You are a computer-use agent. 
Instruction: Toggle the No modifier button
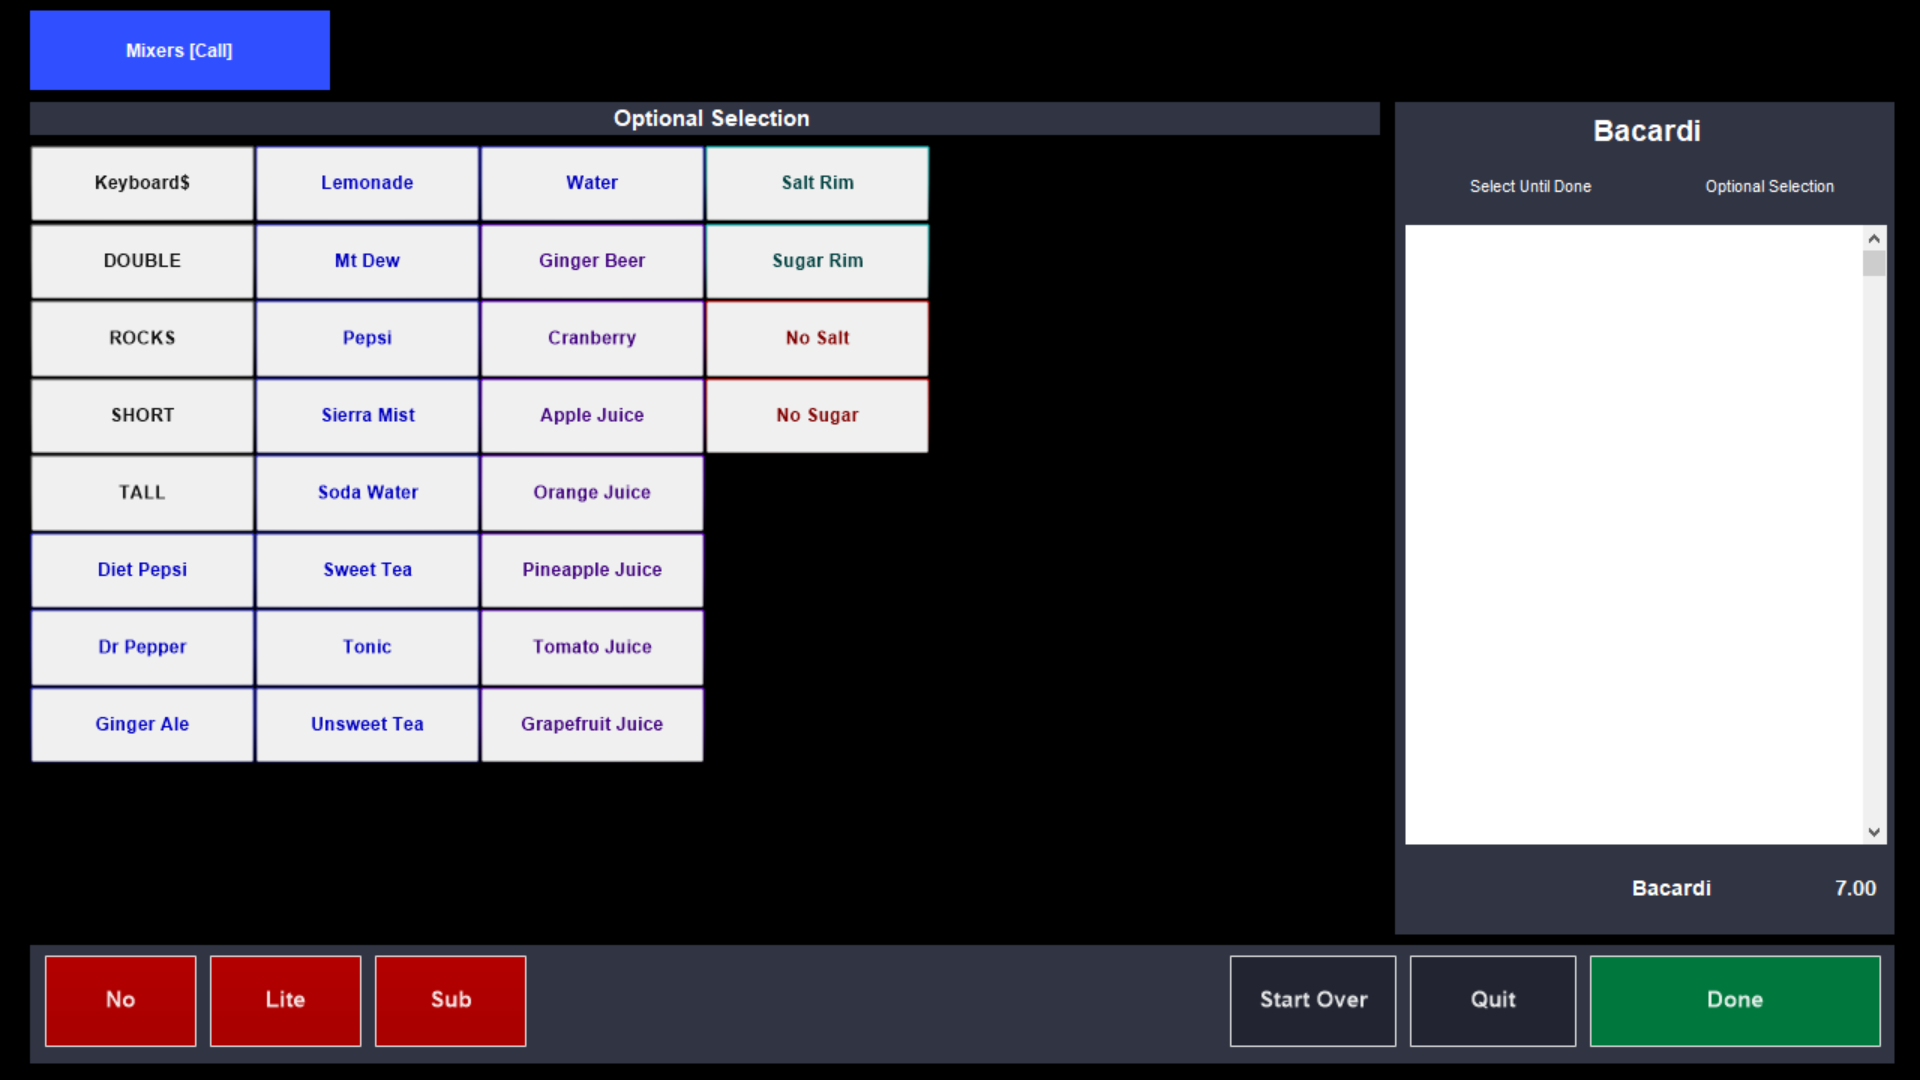[120, 1000]
